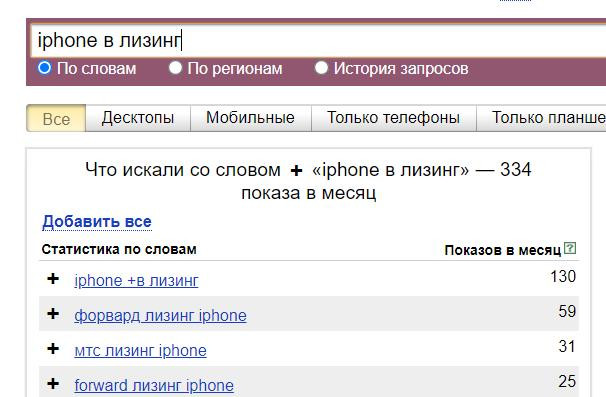Image resolution: width=606 pixels, height=397 pixels.
Task: Select the 'По регионам' radio button
Action: tap(175, 68)
